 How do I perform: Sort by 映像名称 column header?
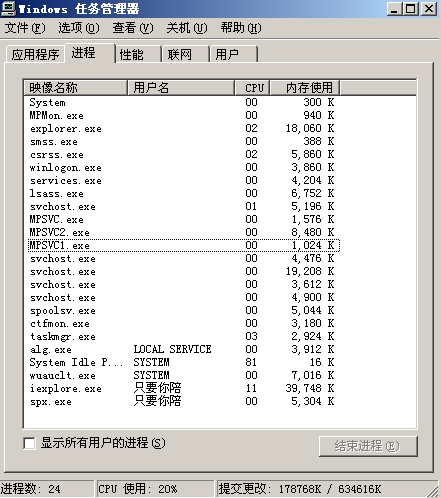76,88
